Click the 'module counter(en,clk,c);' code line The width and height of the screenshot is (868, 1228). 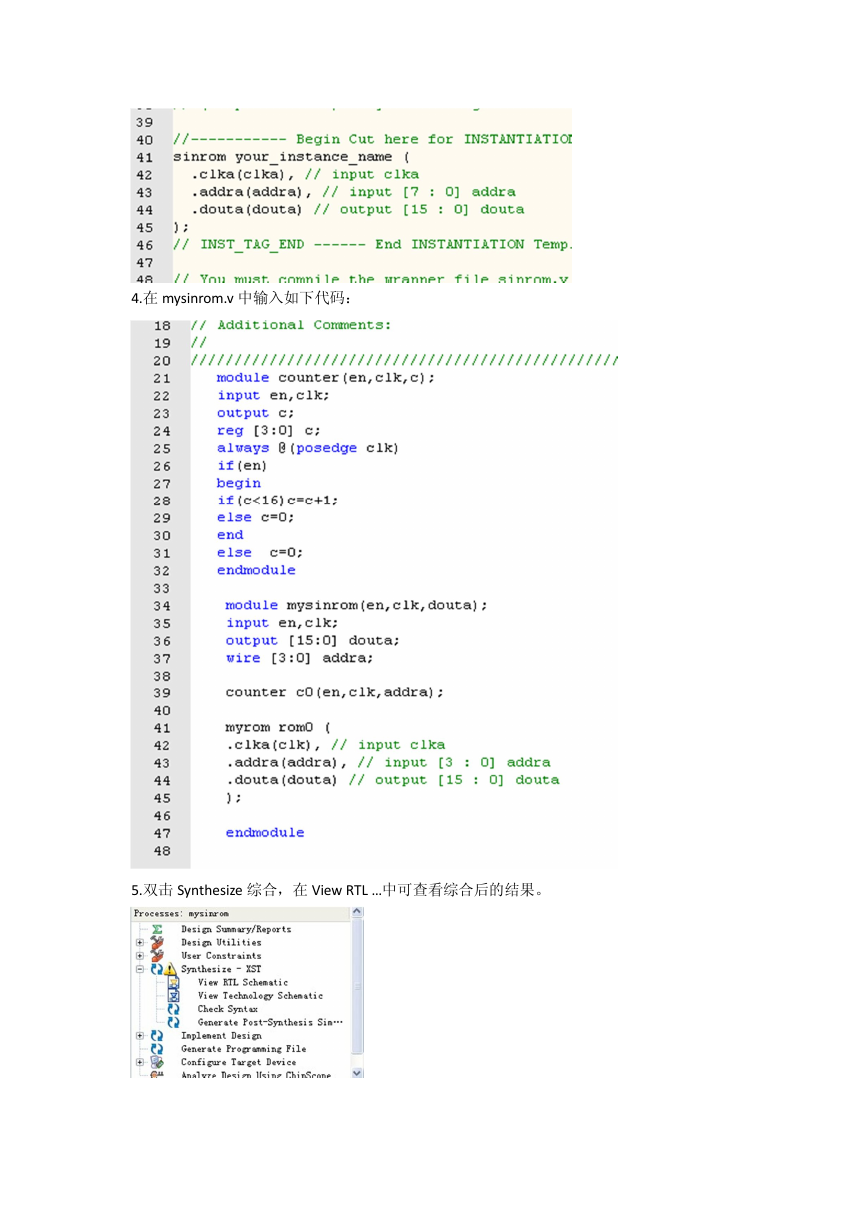pos(326,378)
